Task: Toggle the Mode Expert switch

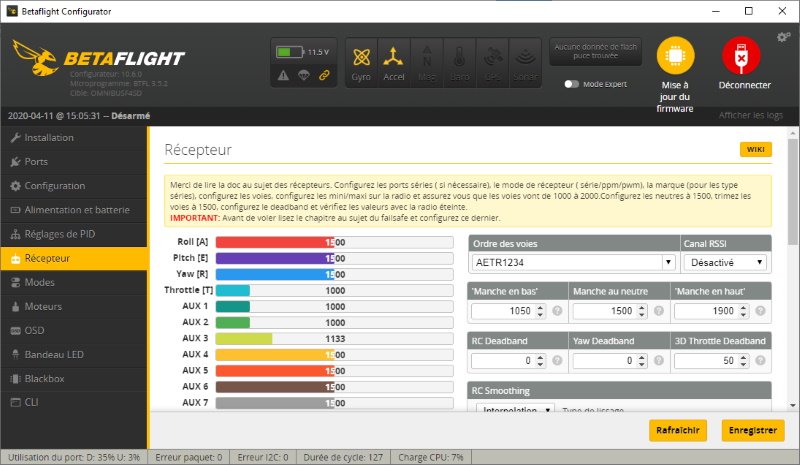Action: (x=572, y=84)
